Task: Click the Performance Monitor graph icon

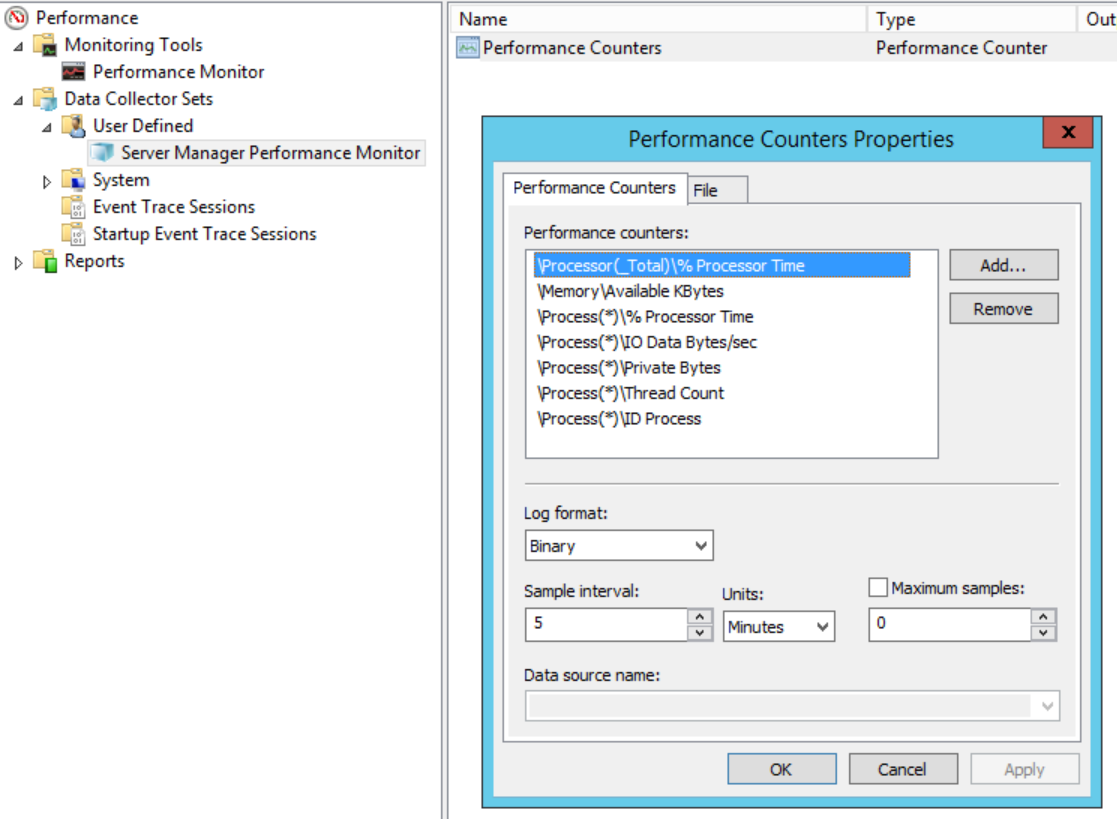Action: (x=74, y=72)
